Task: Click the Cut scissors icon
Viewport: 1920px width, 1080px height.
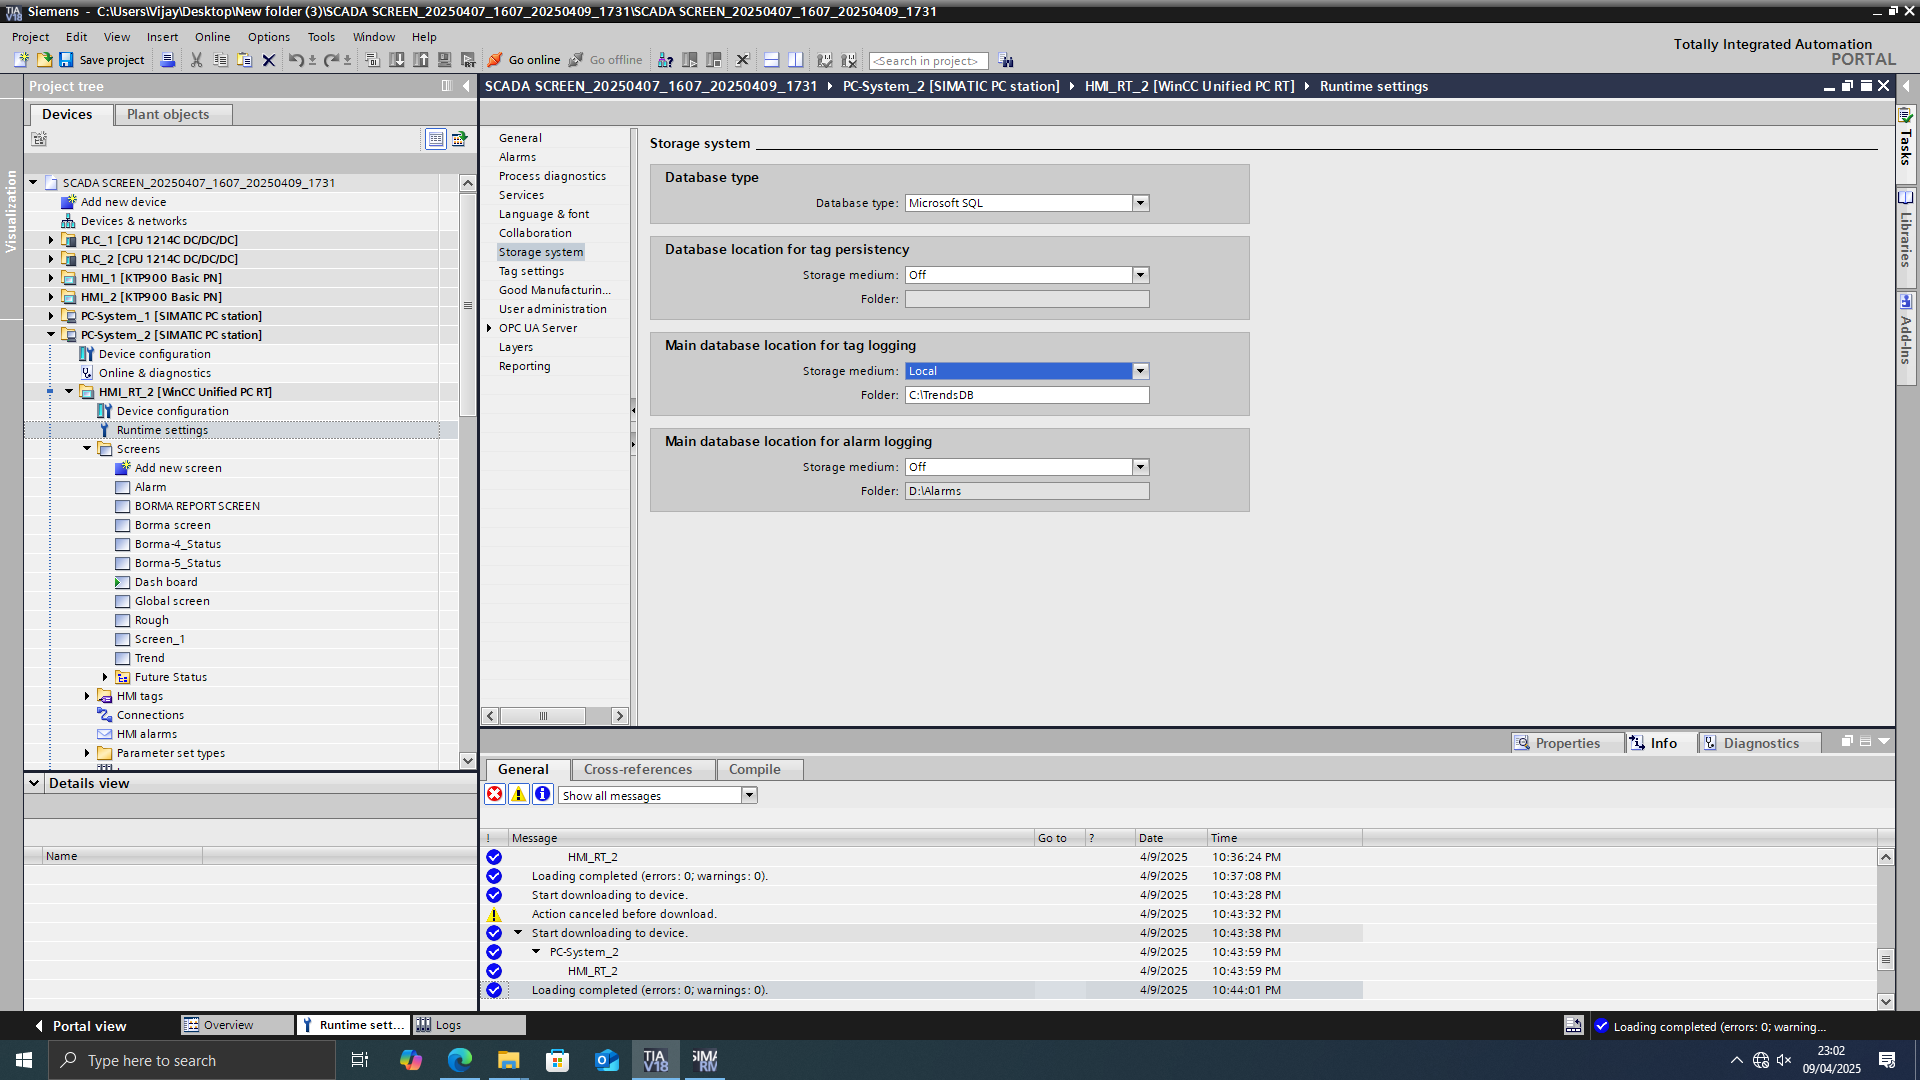Action: click(196, 60)
